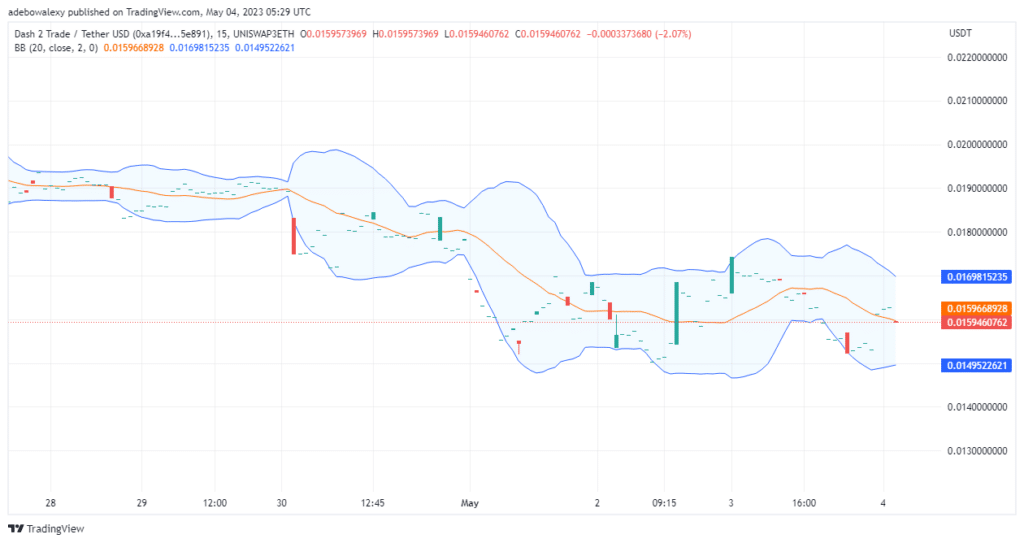Click the 12:45 time label on axis
Image resolution: width=1024 pixels, height=543 pixels.
click(373, 503)
